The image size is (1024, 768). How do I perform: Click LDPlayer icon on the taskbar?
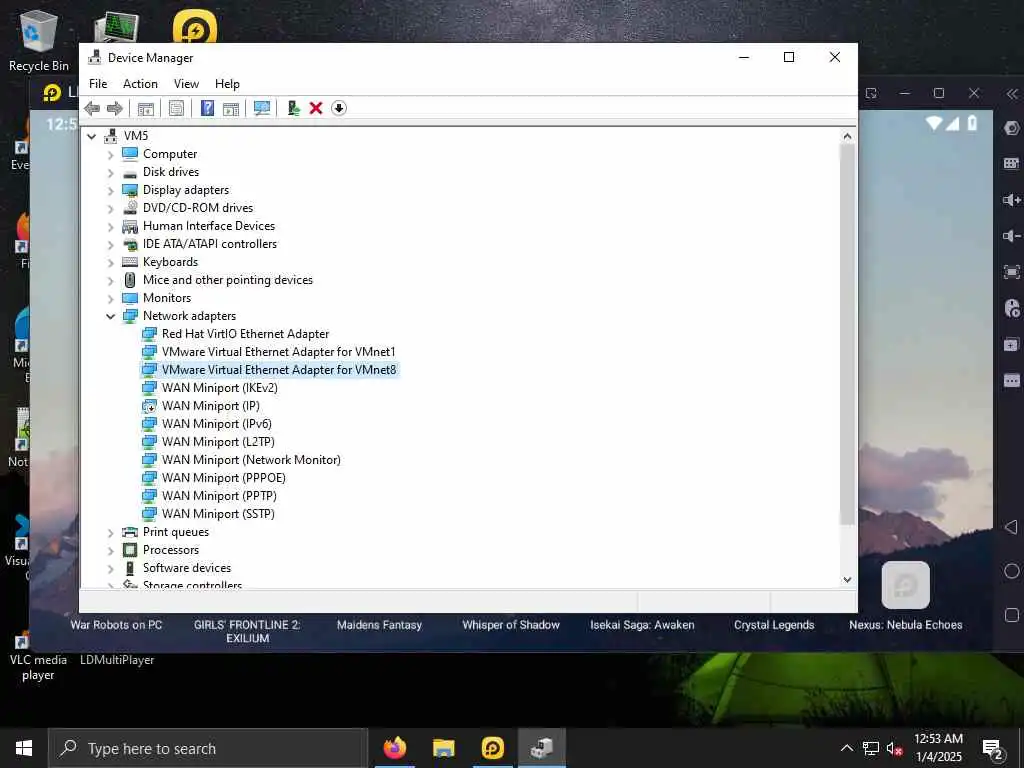click(492, 748)
